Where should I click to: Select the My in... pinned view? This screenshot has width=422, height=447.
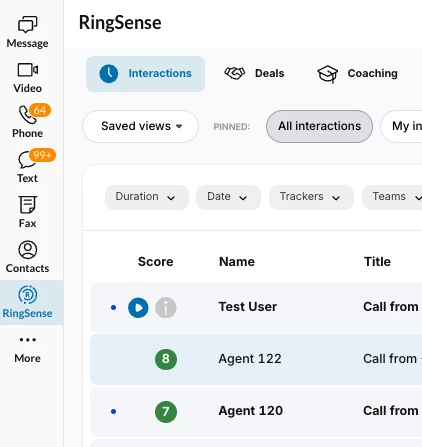401,126
